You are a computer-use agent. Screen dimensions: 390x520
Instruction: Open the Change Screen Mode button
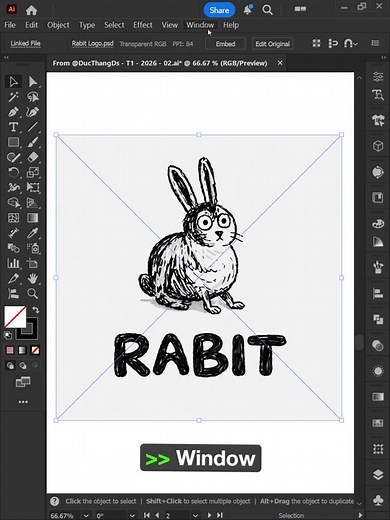23,382
